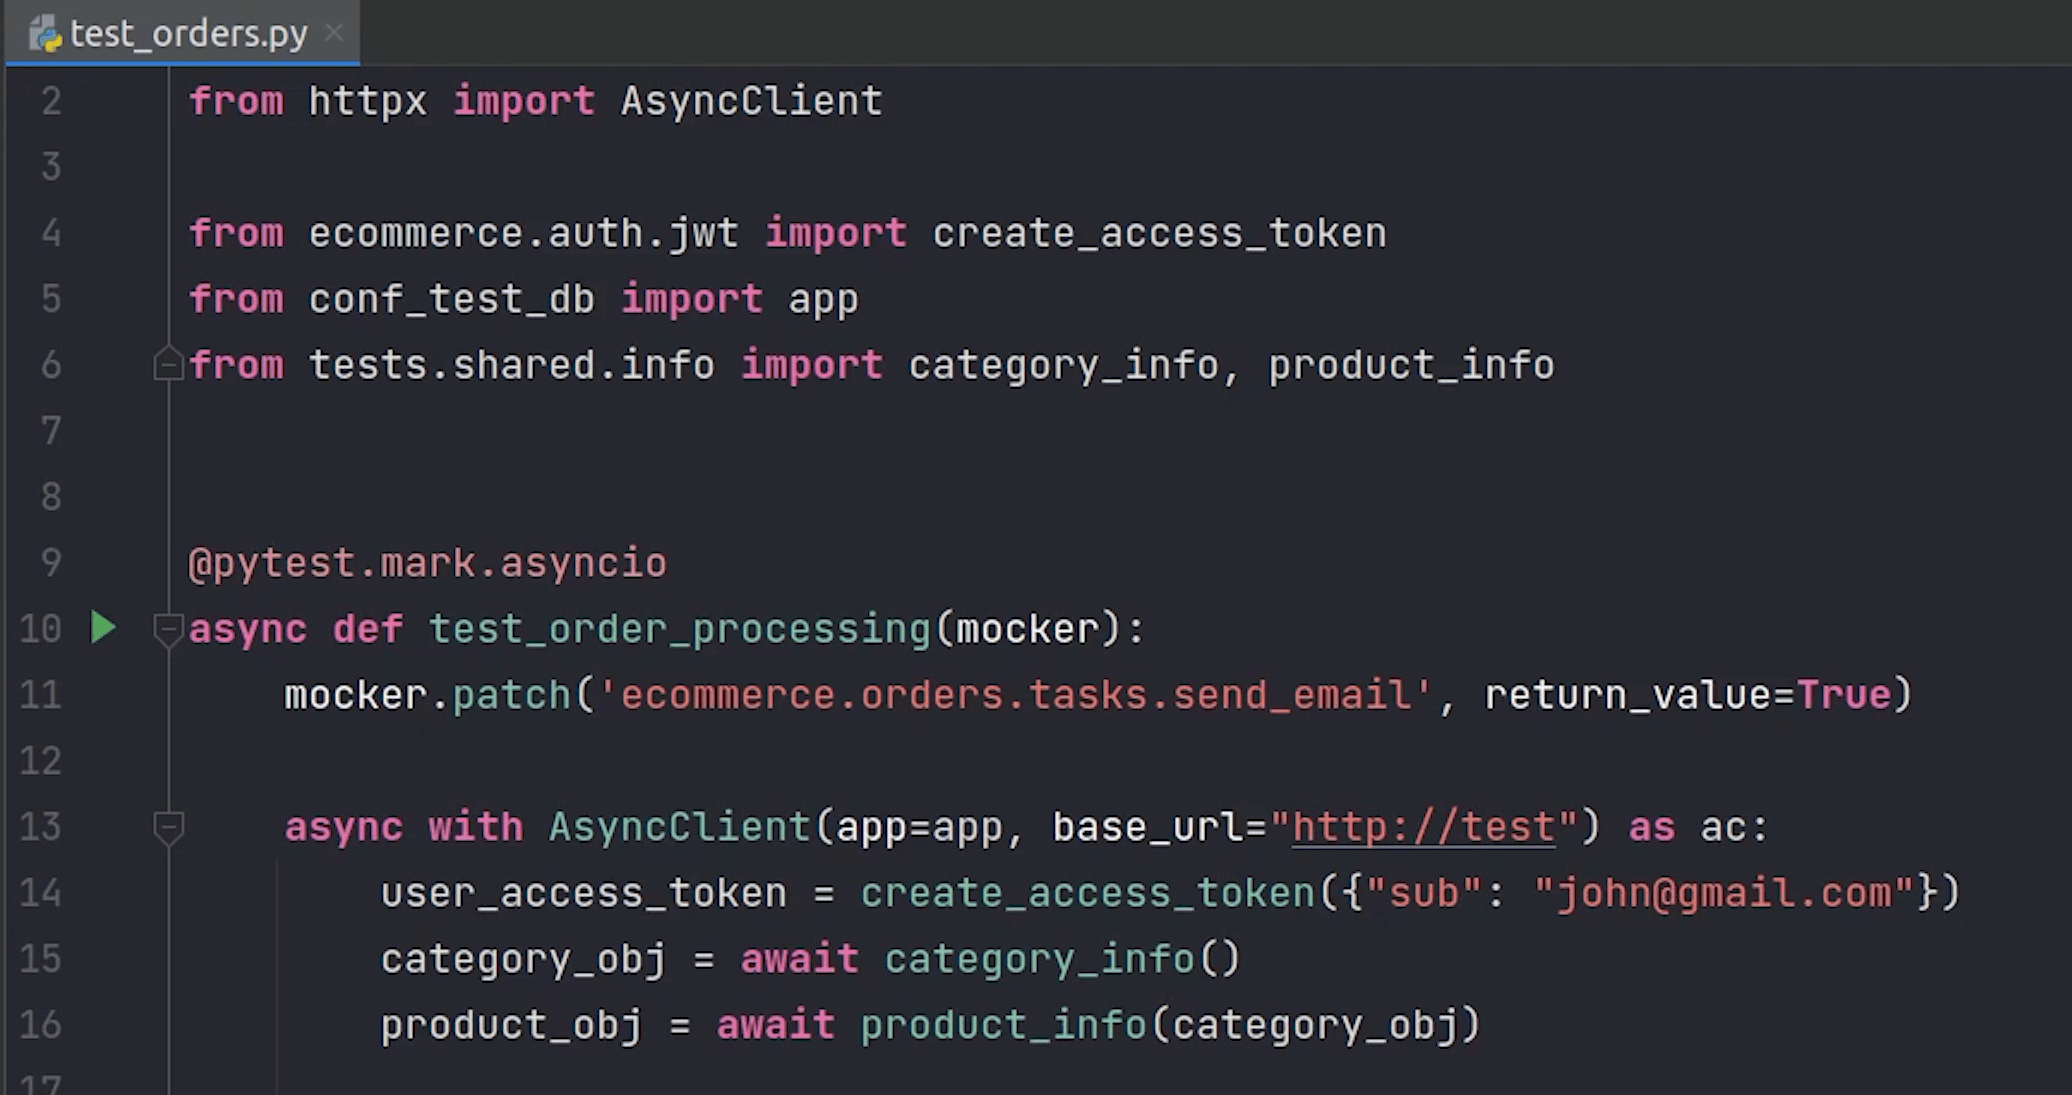
Task: Click the 'ecommerce.orders.tasks.send_email' string
Action: (x=1015, y=695)
